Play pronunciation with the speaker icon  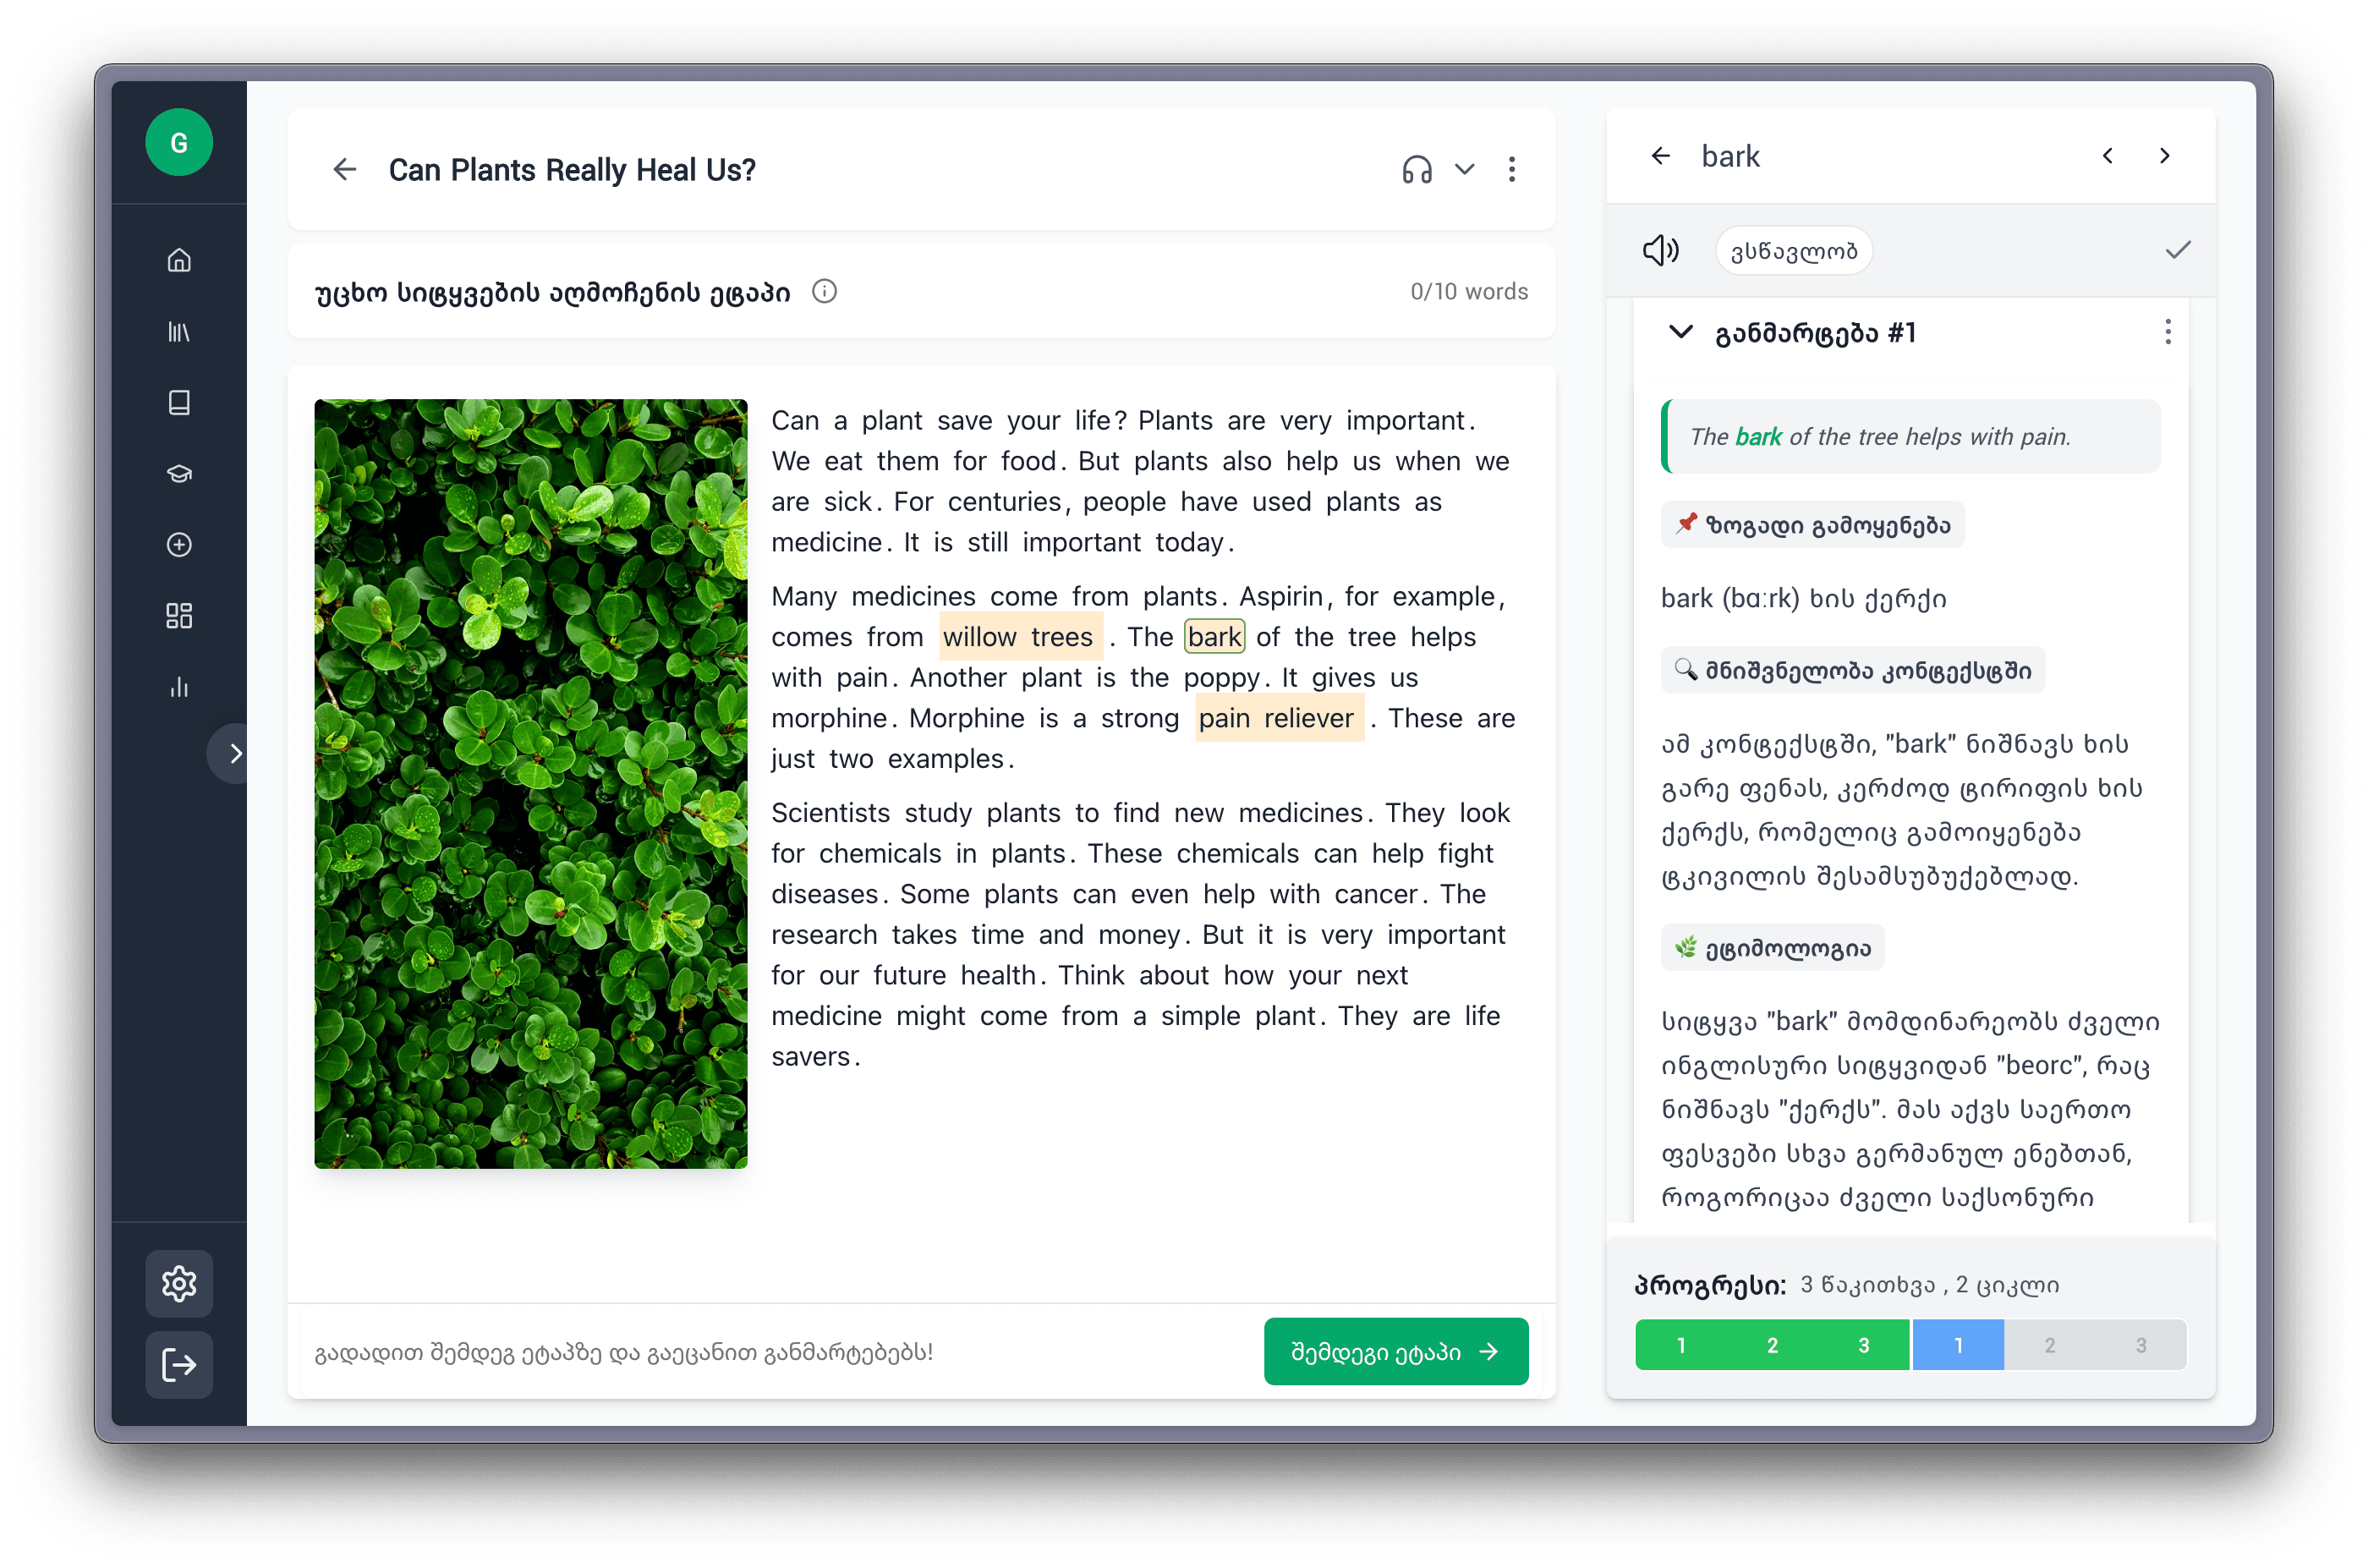click(1660, 250)
